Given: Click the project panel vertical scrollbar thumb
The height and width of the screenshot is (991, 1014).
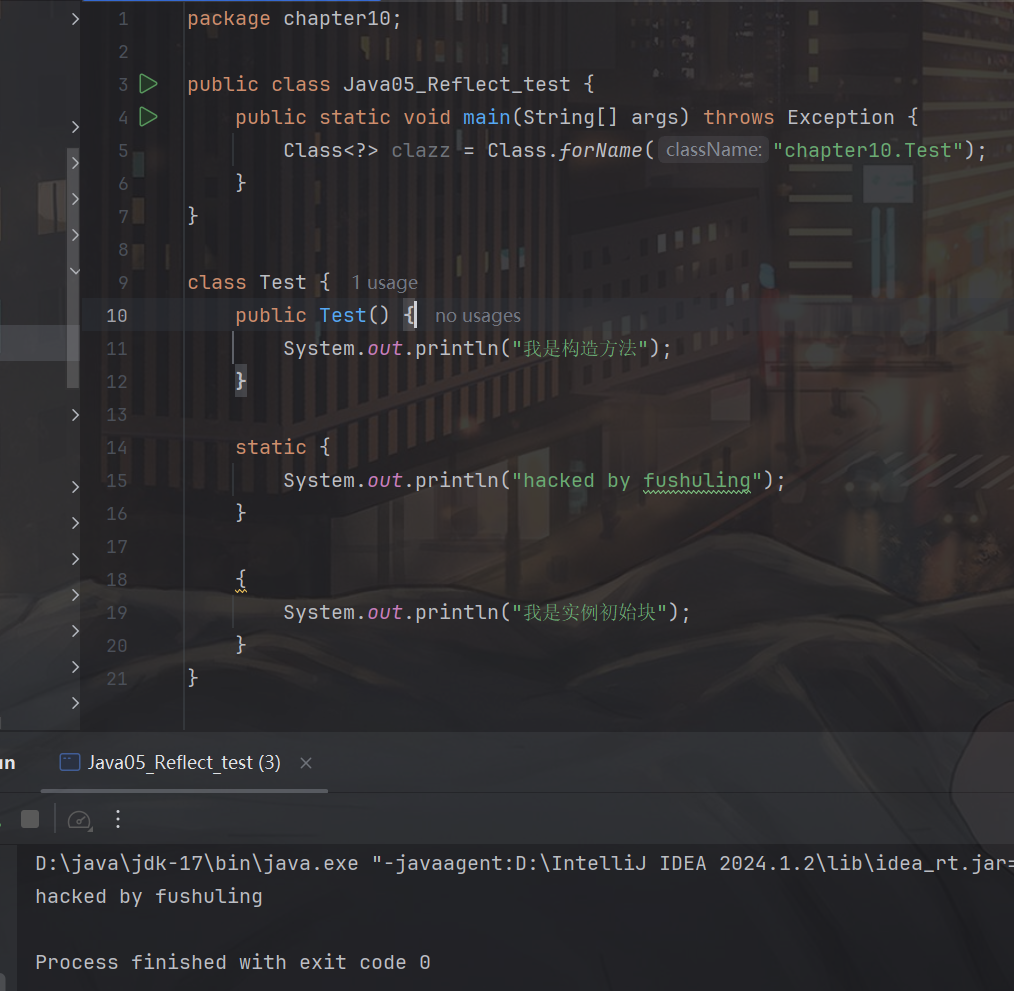Looking at the screenshot, I should [x=72, y=268].
